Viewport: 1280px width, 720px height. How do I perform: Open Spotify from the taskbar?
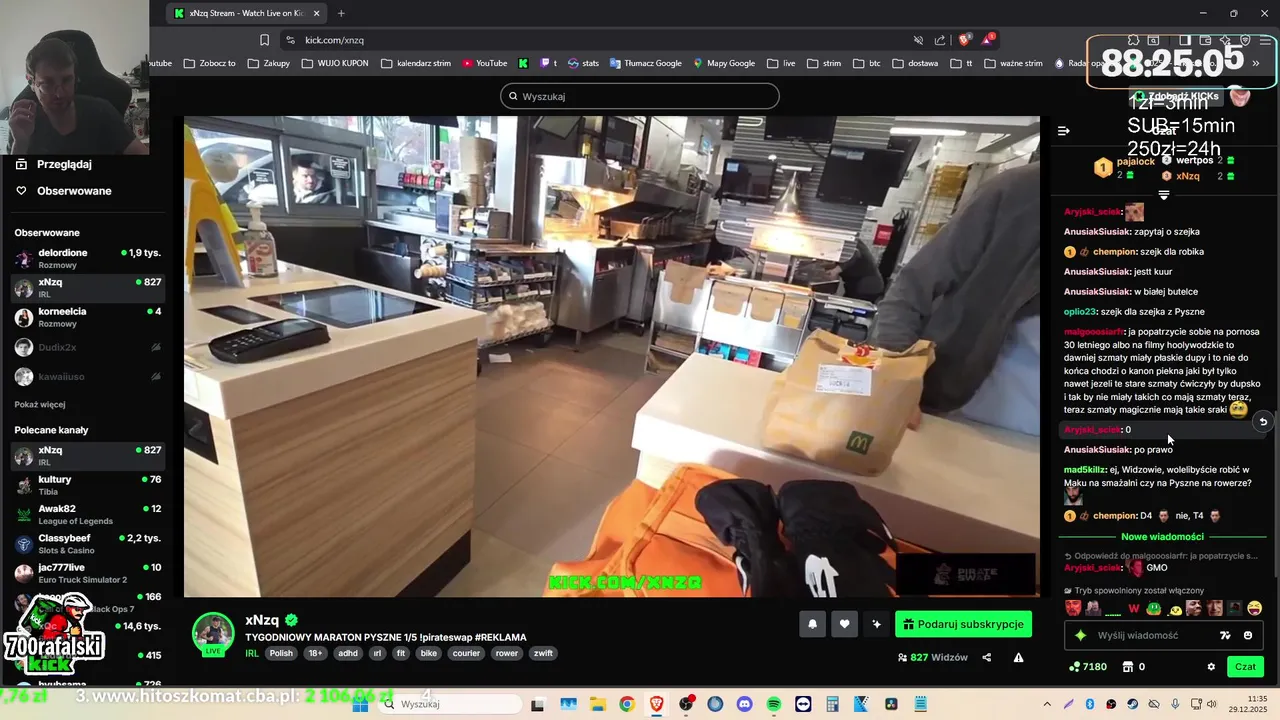coord(774,704)
